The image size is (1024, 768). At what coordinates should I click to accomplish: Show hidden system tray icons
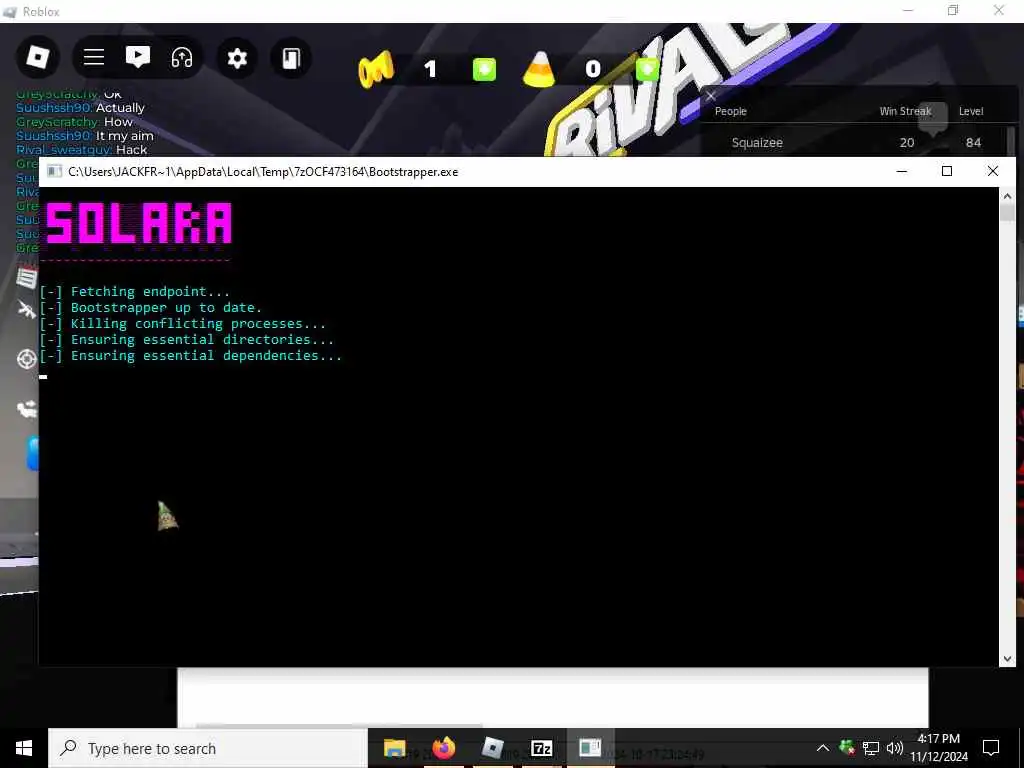tap(823, 748)
